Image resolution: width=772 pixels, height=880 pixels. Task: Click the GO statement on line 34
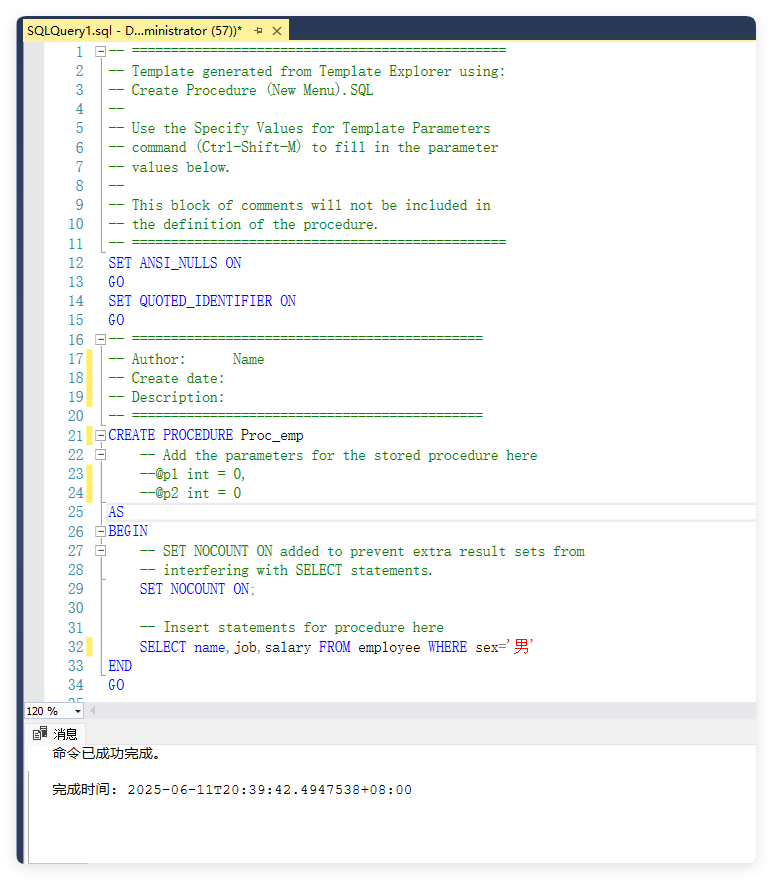point(116,685)
